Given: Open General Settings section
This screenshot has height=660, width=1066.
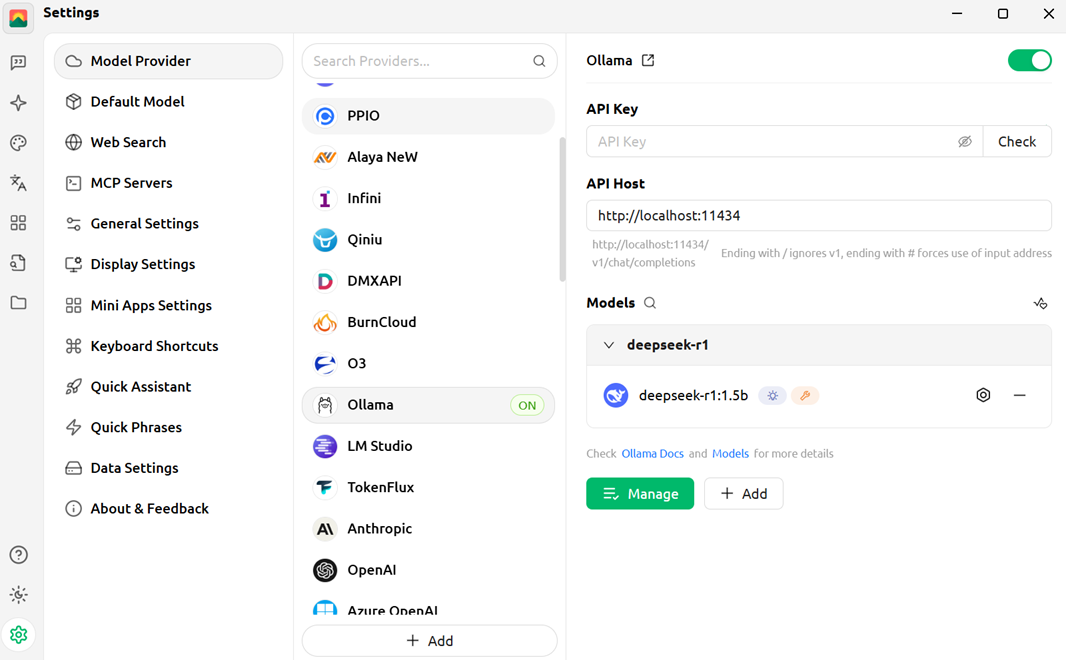Looking at the screenshot, I should tap(169, 224).
